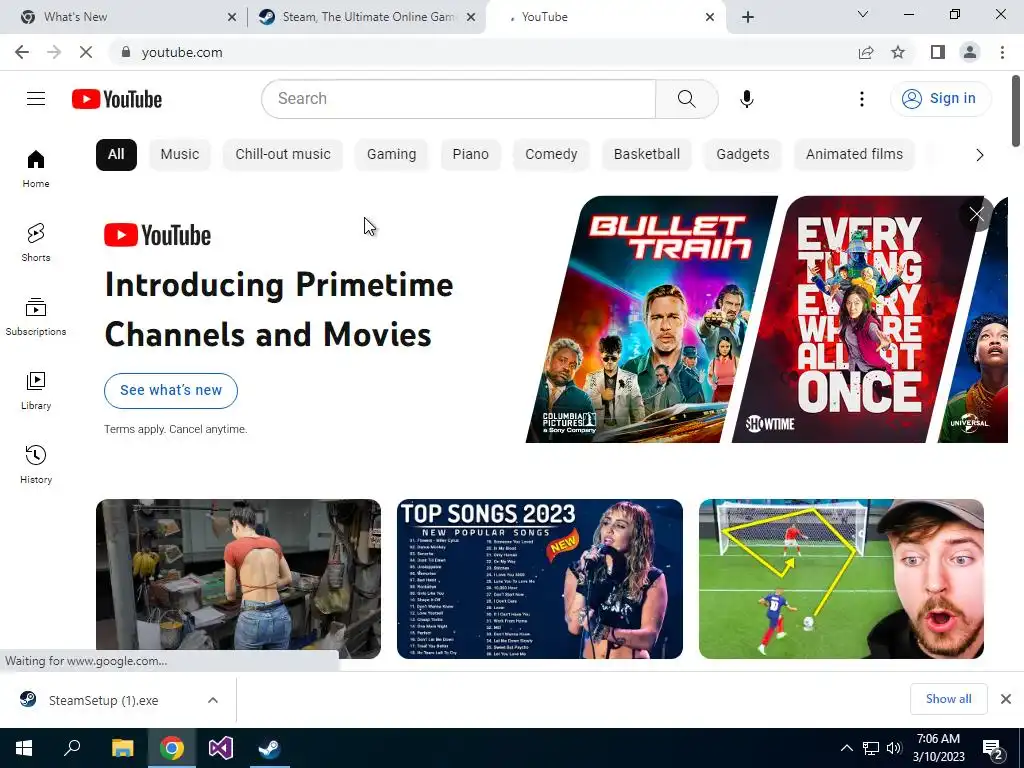
Task: Filter by the Piano chip
Action: pos(470,155)
